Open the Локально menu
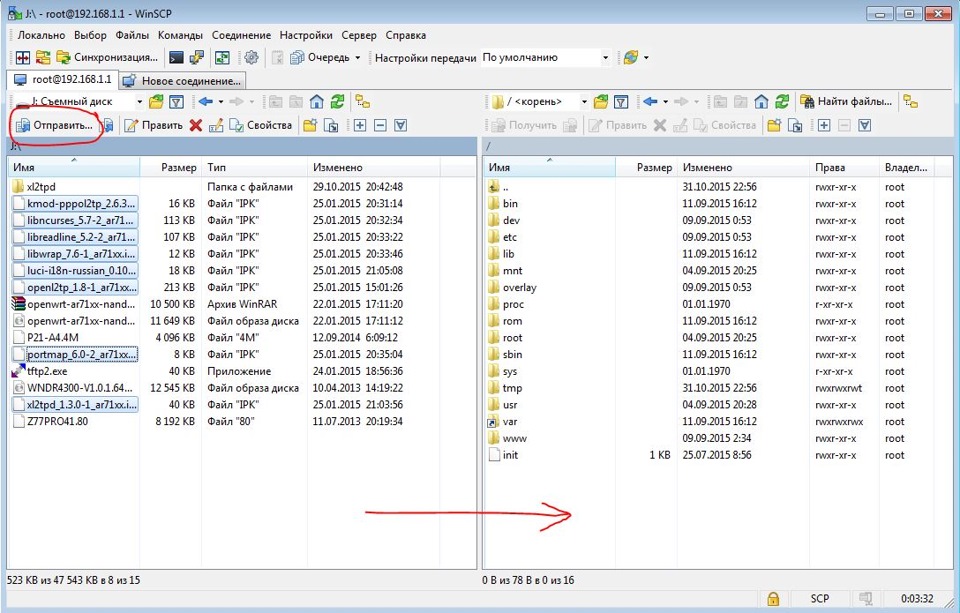This screenshot has width=960, height=613. tap(41, 36)
